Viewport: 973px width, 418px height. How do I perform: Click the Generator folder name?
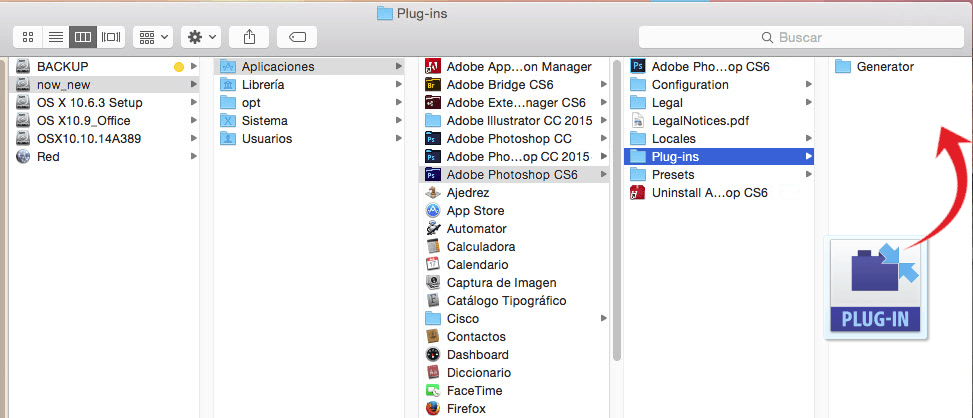click(x=886, y=66)
